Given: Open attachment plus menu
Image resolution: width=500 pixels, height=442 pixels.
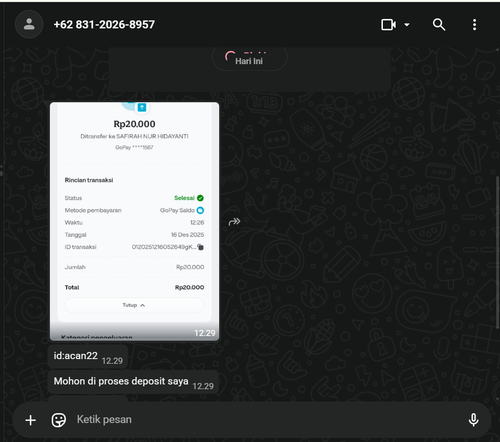Looking at the screenshot, I should [x=31, y=420].
